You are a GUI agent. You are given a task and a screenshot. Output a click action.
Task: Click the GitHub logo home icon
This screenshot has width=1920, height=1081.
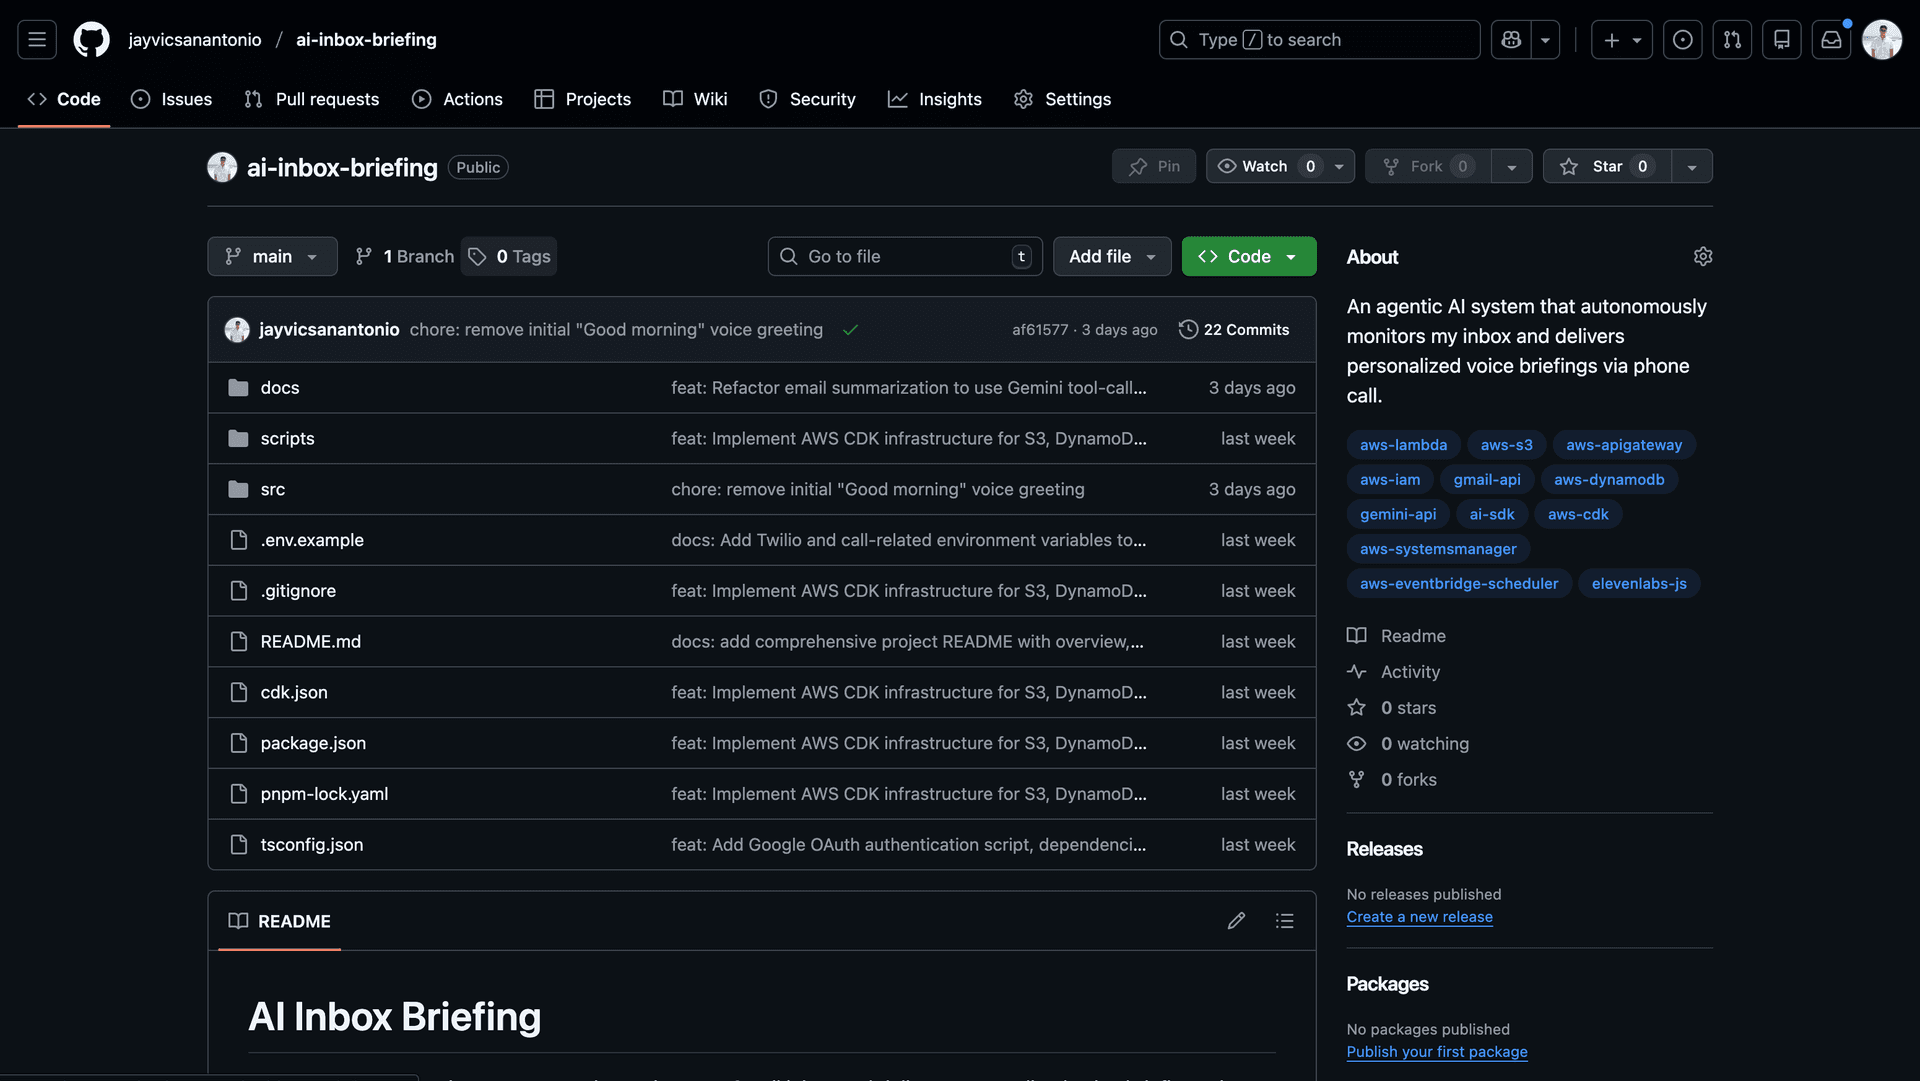click(x=91, y=40)
